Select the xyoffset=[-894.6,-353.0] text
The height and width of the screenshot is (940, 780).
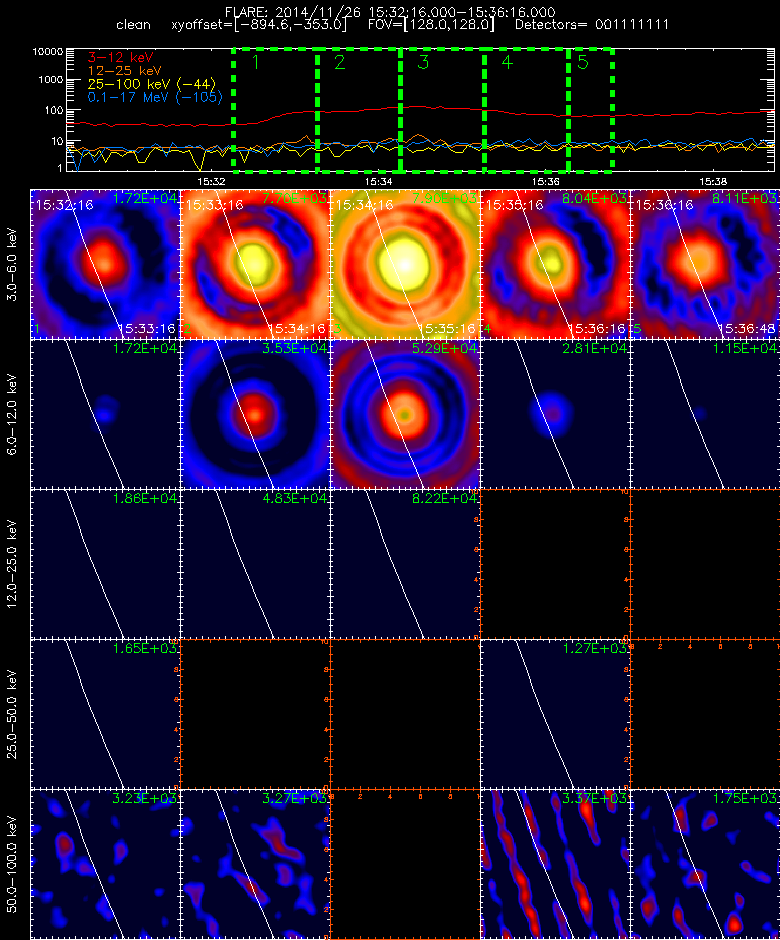259,25
